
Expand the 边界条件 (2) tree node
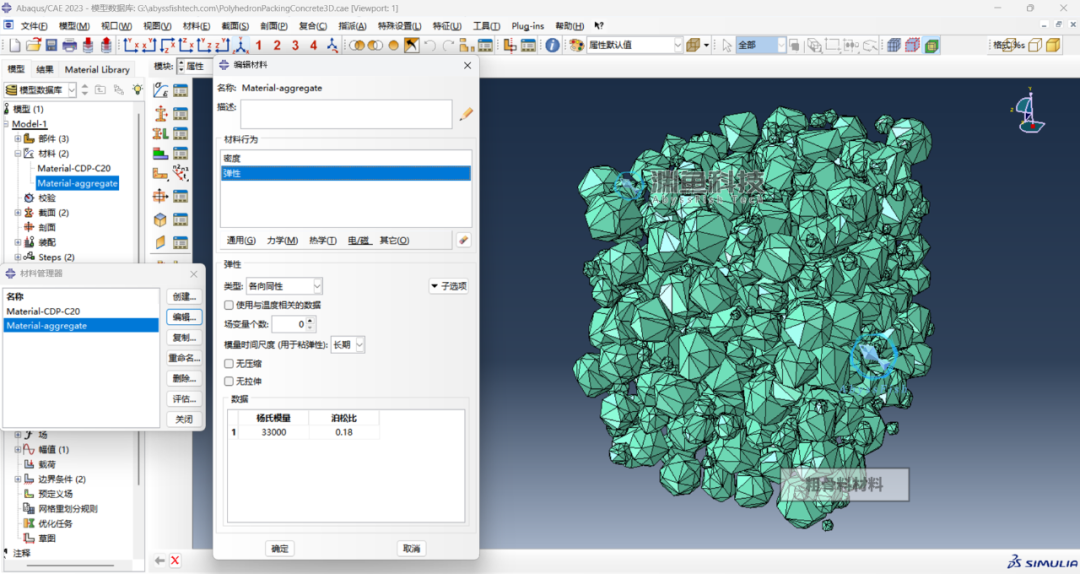pyautogui.click(x=18, y=479)
